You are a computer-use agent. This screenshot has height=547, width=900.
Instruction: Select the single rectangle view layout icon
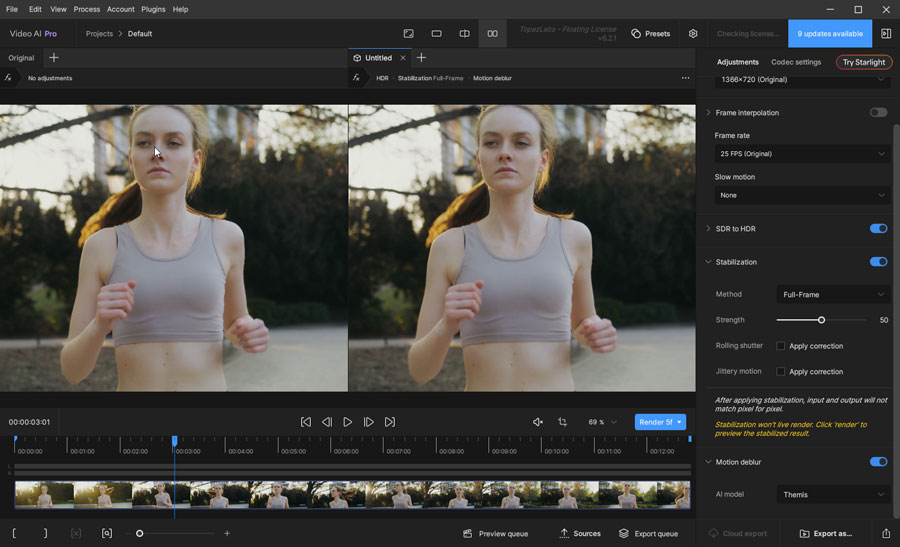coord(436,34)
